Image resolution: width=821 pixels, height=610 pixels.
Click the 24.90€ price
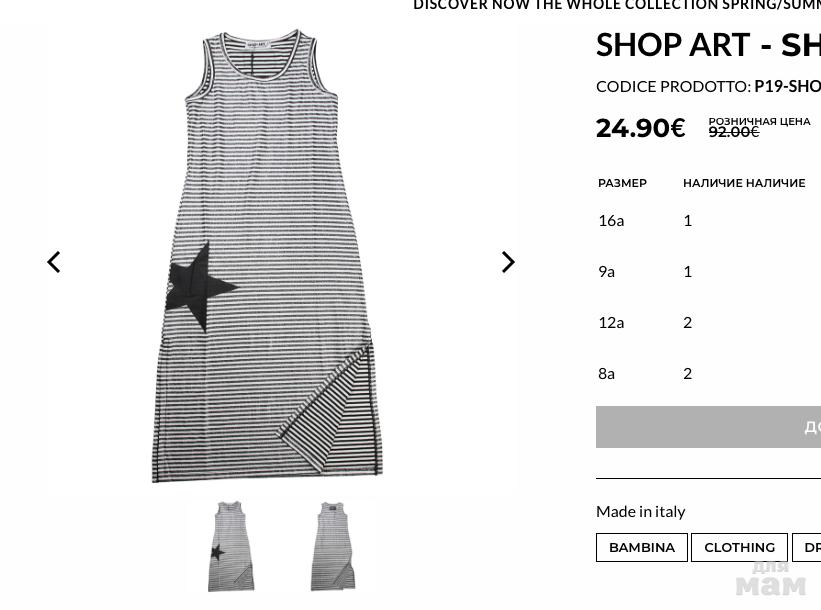coord(640,128)
